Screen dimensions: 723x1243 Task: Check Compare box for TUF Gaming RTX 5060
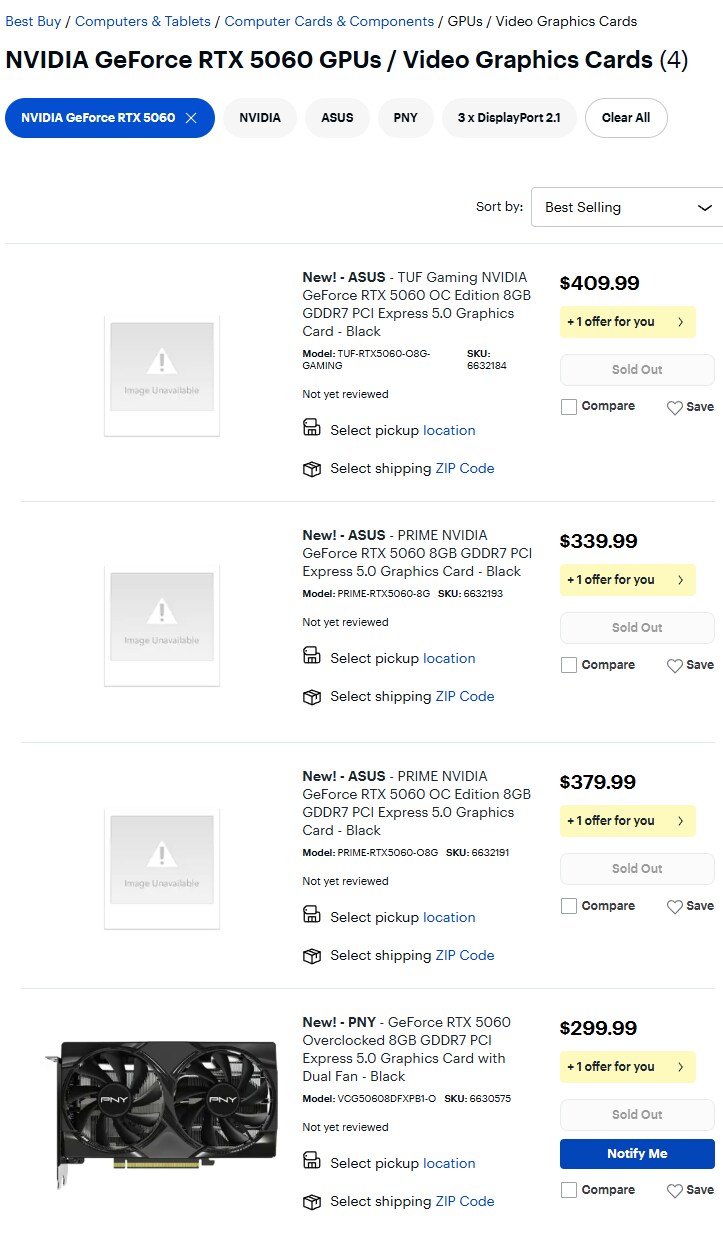569,407
